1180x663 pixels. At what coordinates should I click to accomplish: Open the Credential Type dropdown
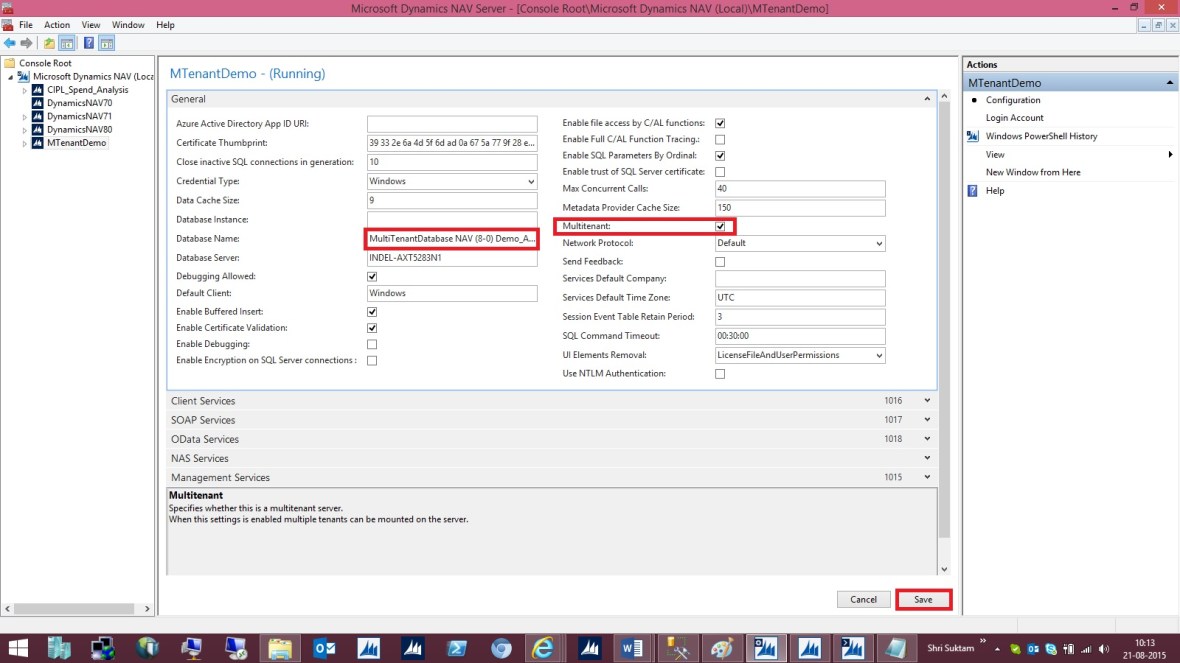(x=533, y=181)
